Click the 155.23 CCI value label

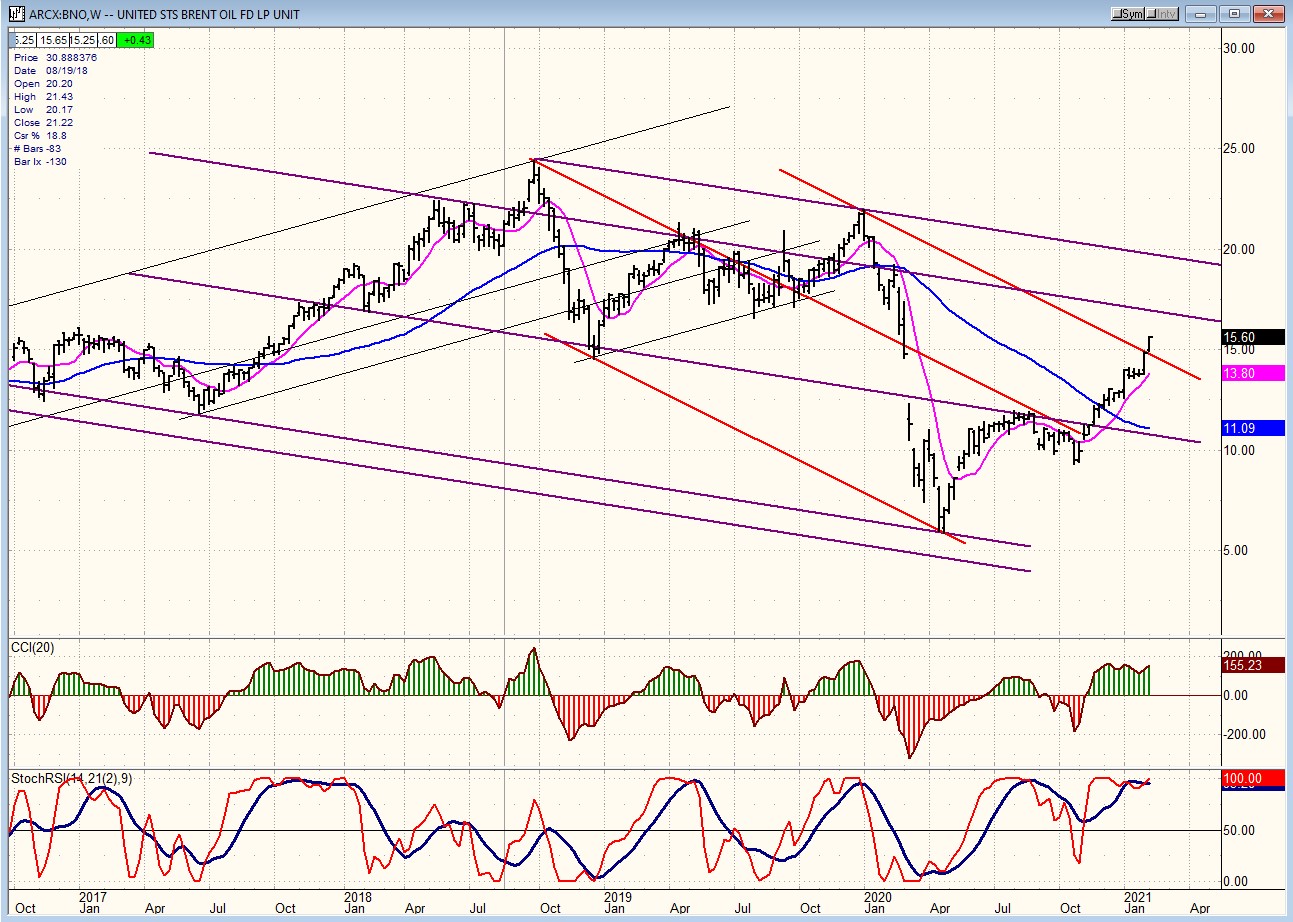(1252, 663)
